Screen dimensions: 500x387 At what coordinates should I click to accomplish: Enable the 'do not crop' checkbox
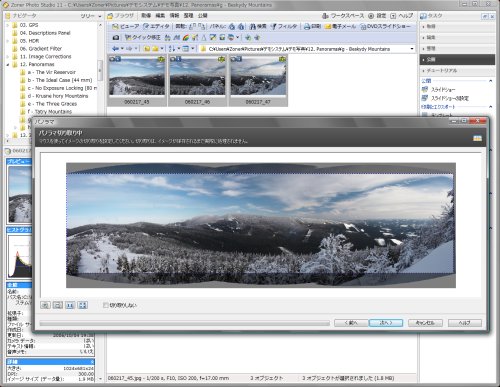[106, 305]
